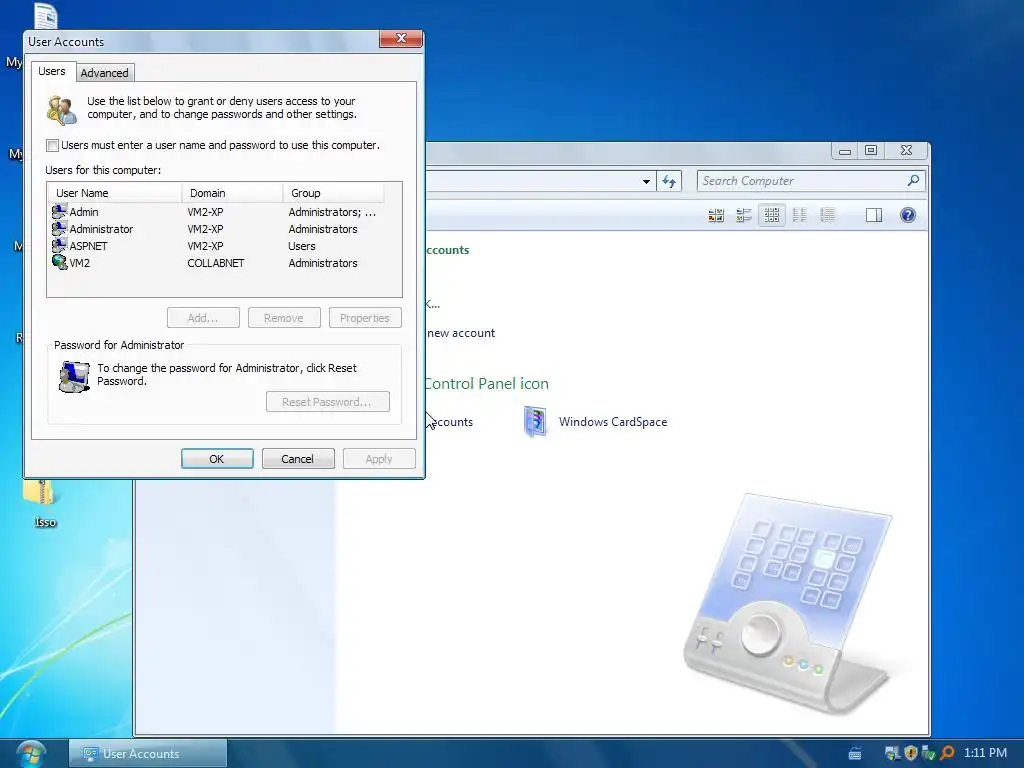Open the isso zip folder on desktop

pyautogui.click(x=43, y=502)
